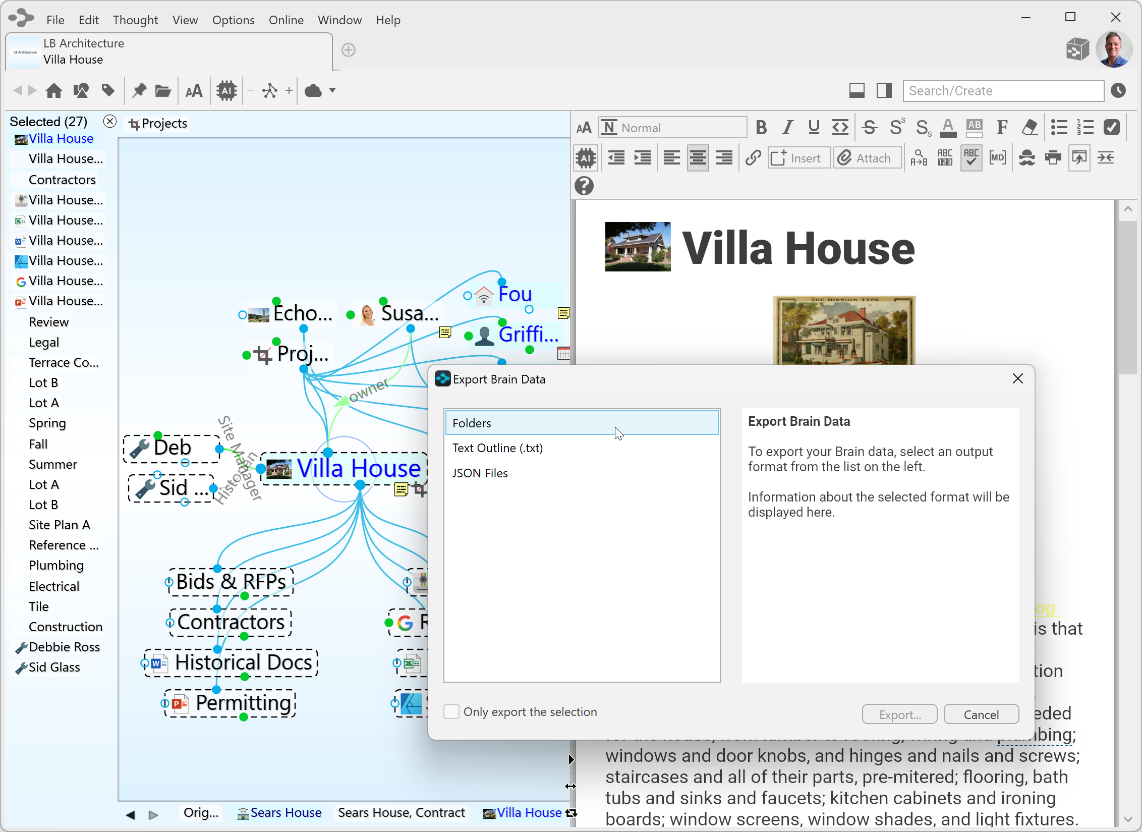Open the Options menu
This screenshot has width=1142, height=832.
click(233, 20)
